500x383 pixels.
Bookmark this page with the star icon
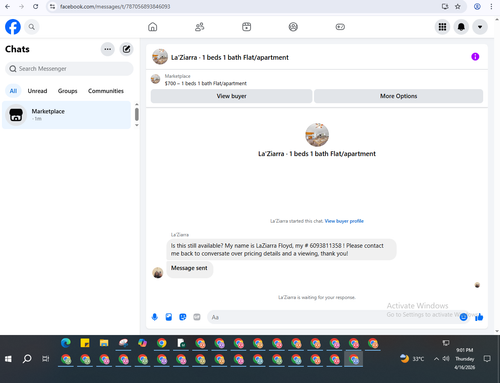(458, 6)
